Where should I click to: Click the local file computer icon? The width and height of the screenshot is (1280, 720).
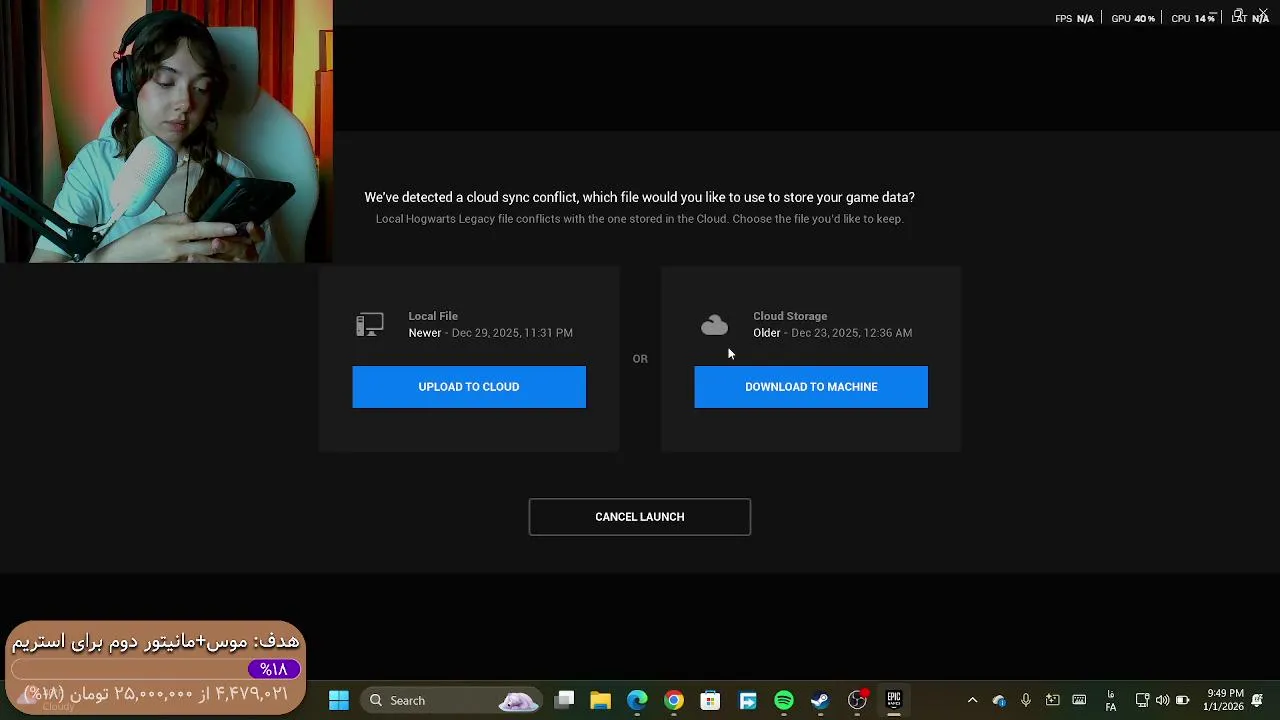(x=370, y=324)
